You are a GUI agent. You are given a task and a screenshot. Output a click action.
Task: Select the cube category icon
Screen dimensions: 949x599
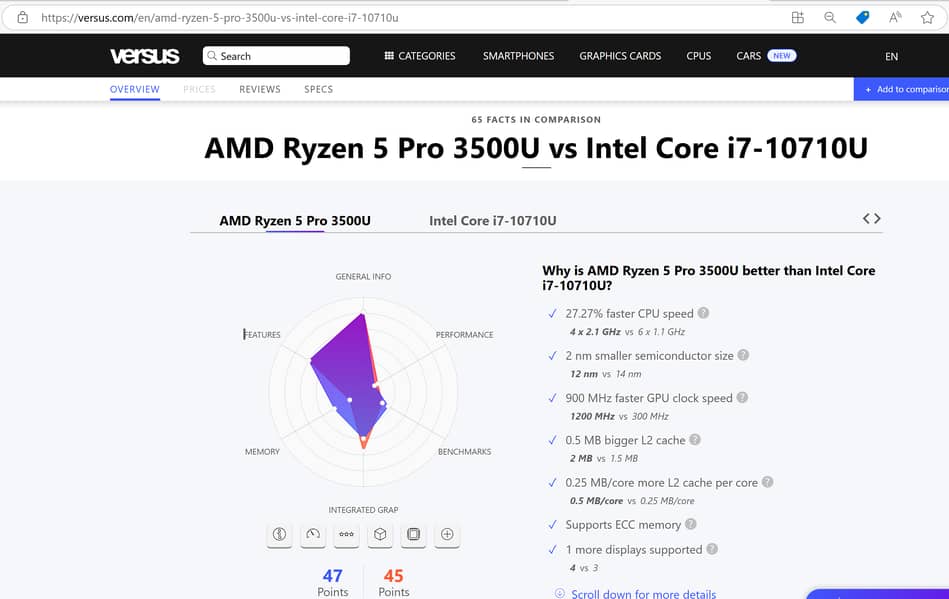coord(380,534)
